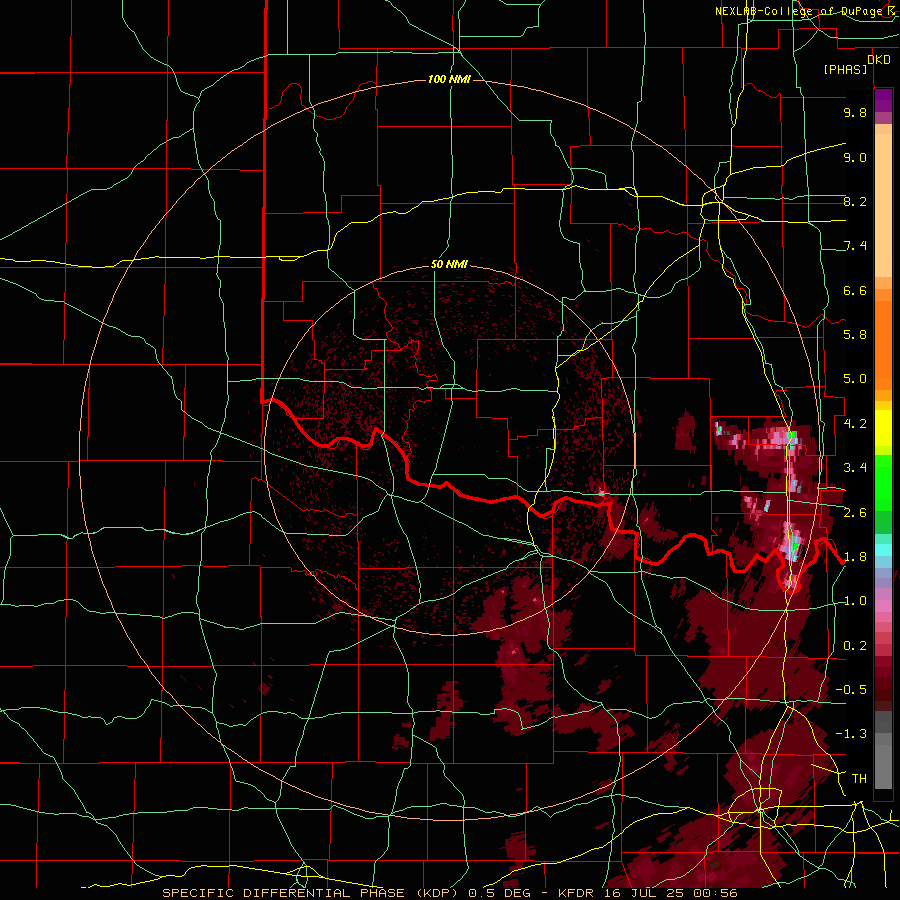
Task: Click the -0.5 value on the color scale
Action: [x=851, y=690]
